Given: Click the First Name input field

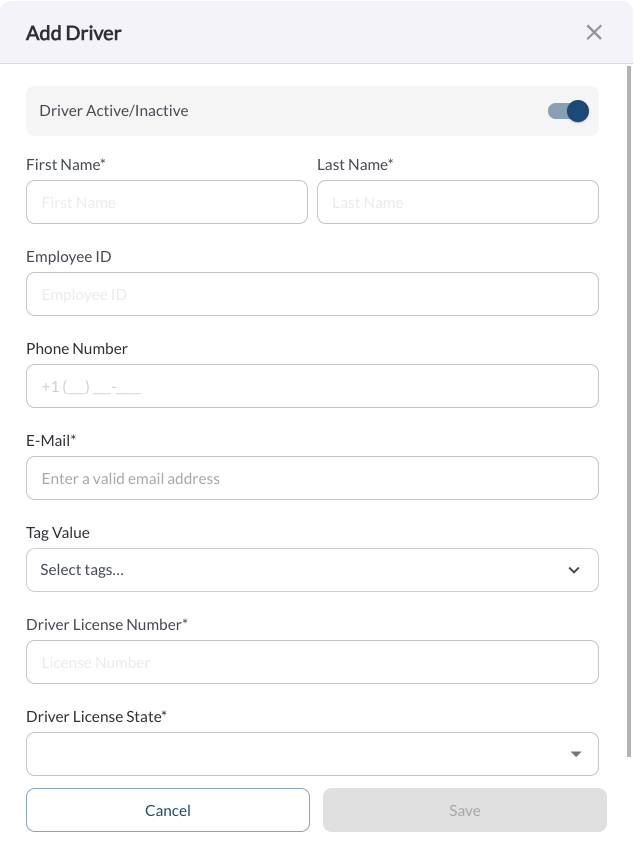Looking at the screenshot, I should [167, 202].
